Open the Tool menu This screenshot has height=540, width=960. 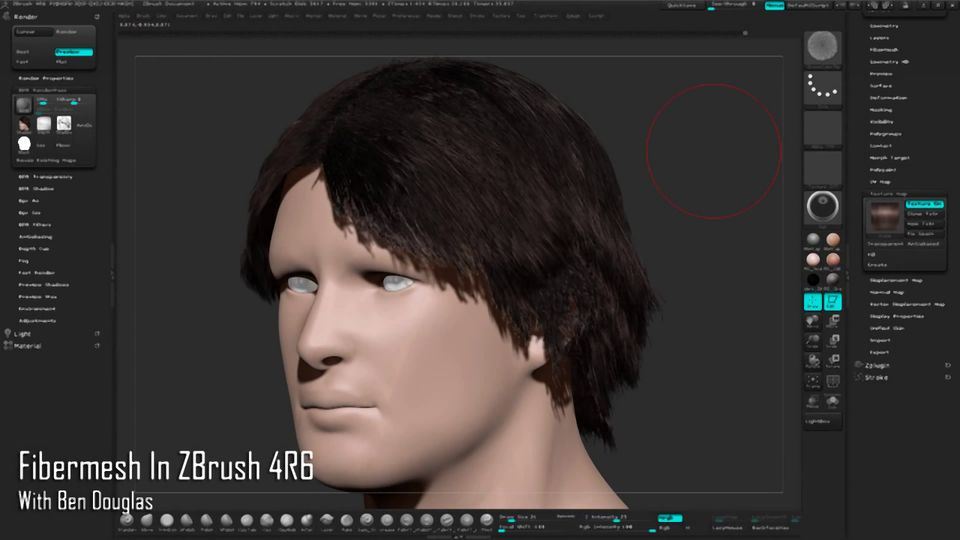[521, 16]
